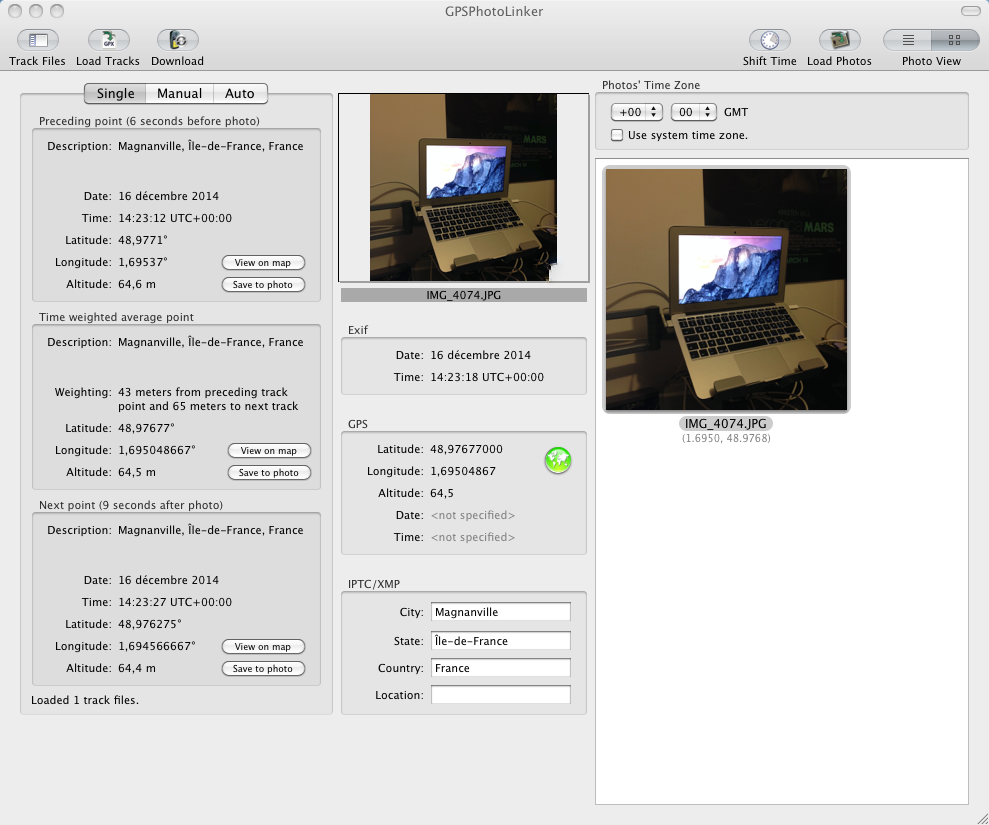
Task: Click the Download from GPS device icon
Action: tap(178, 40)
